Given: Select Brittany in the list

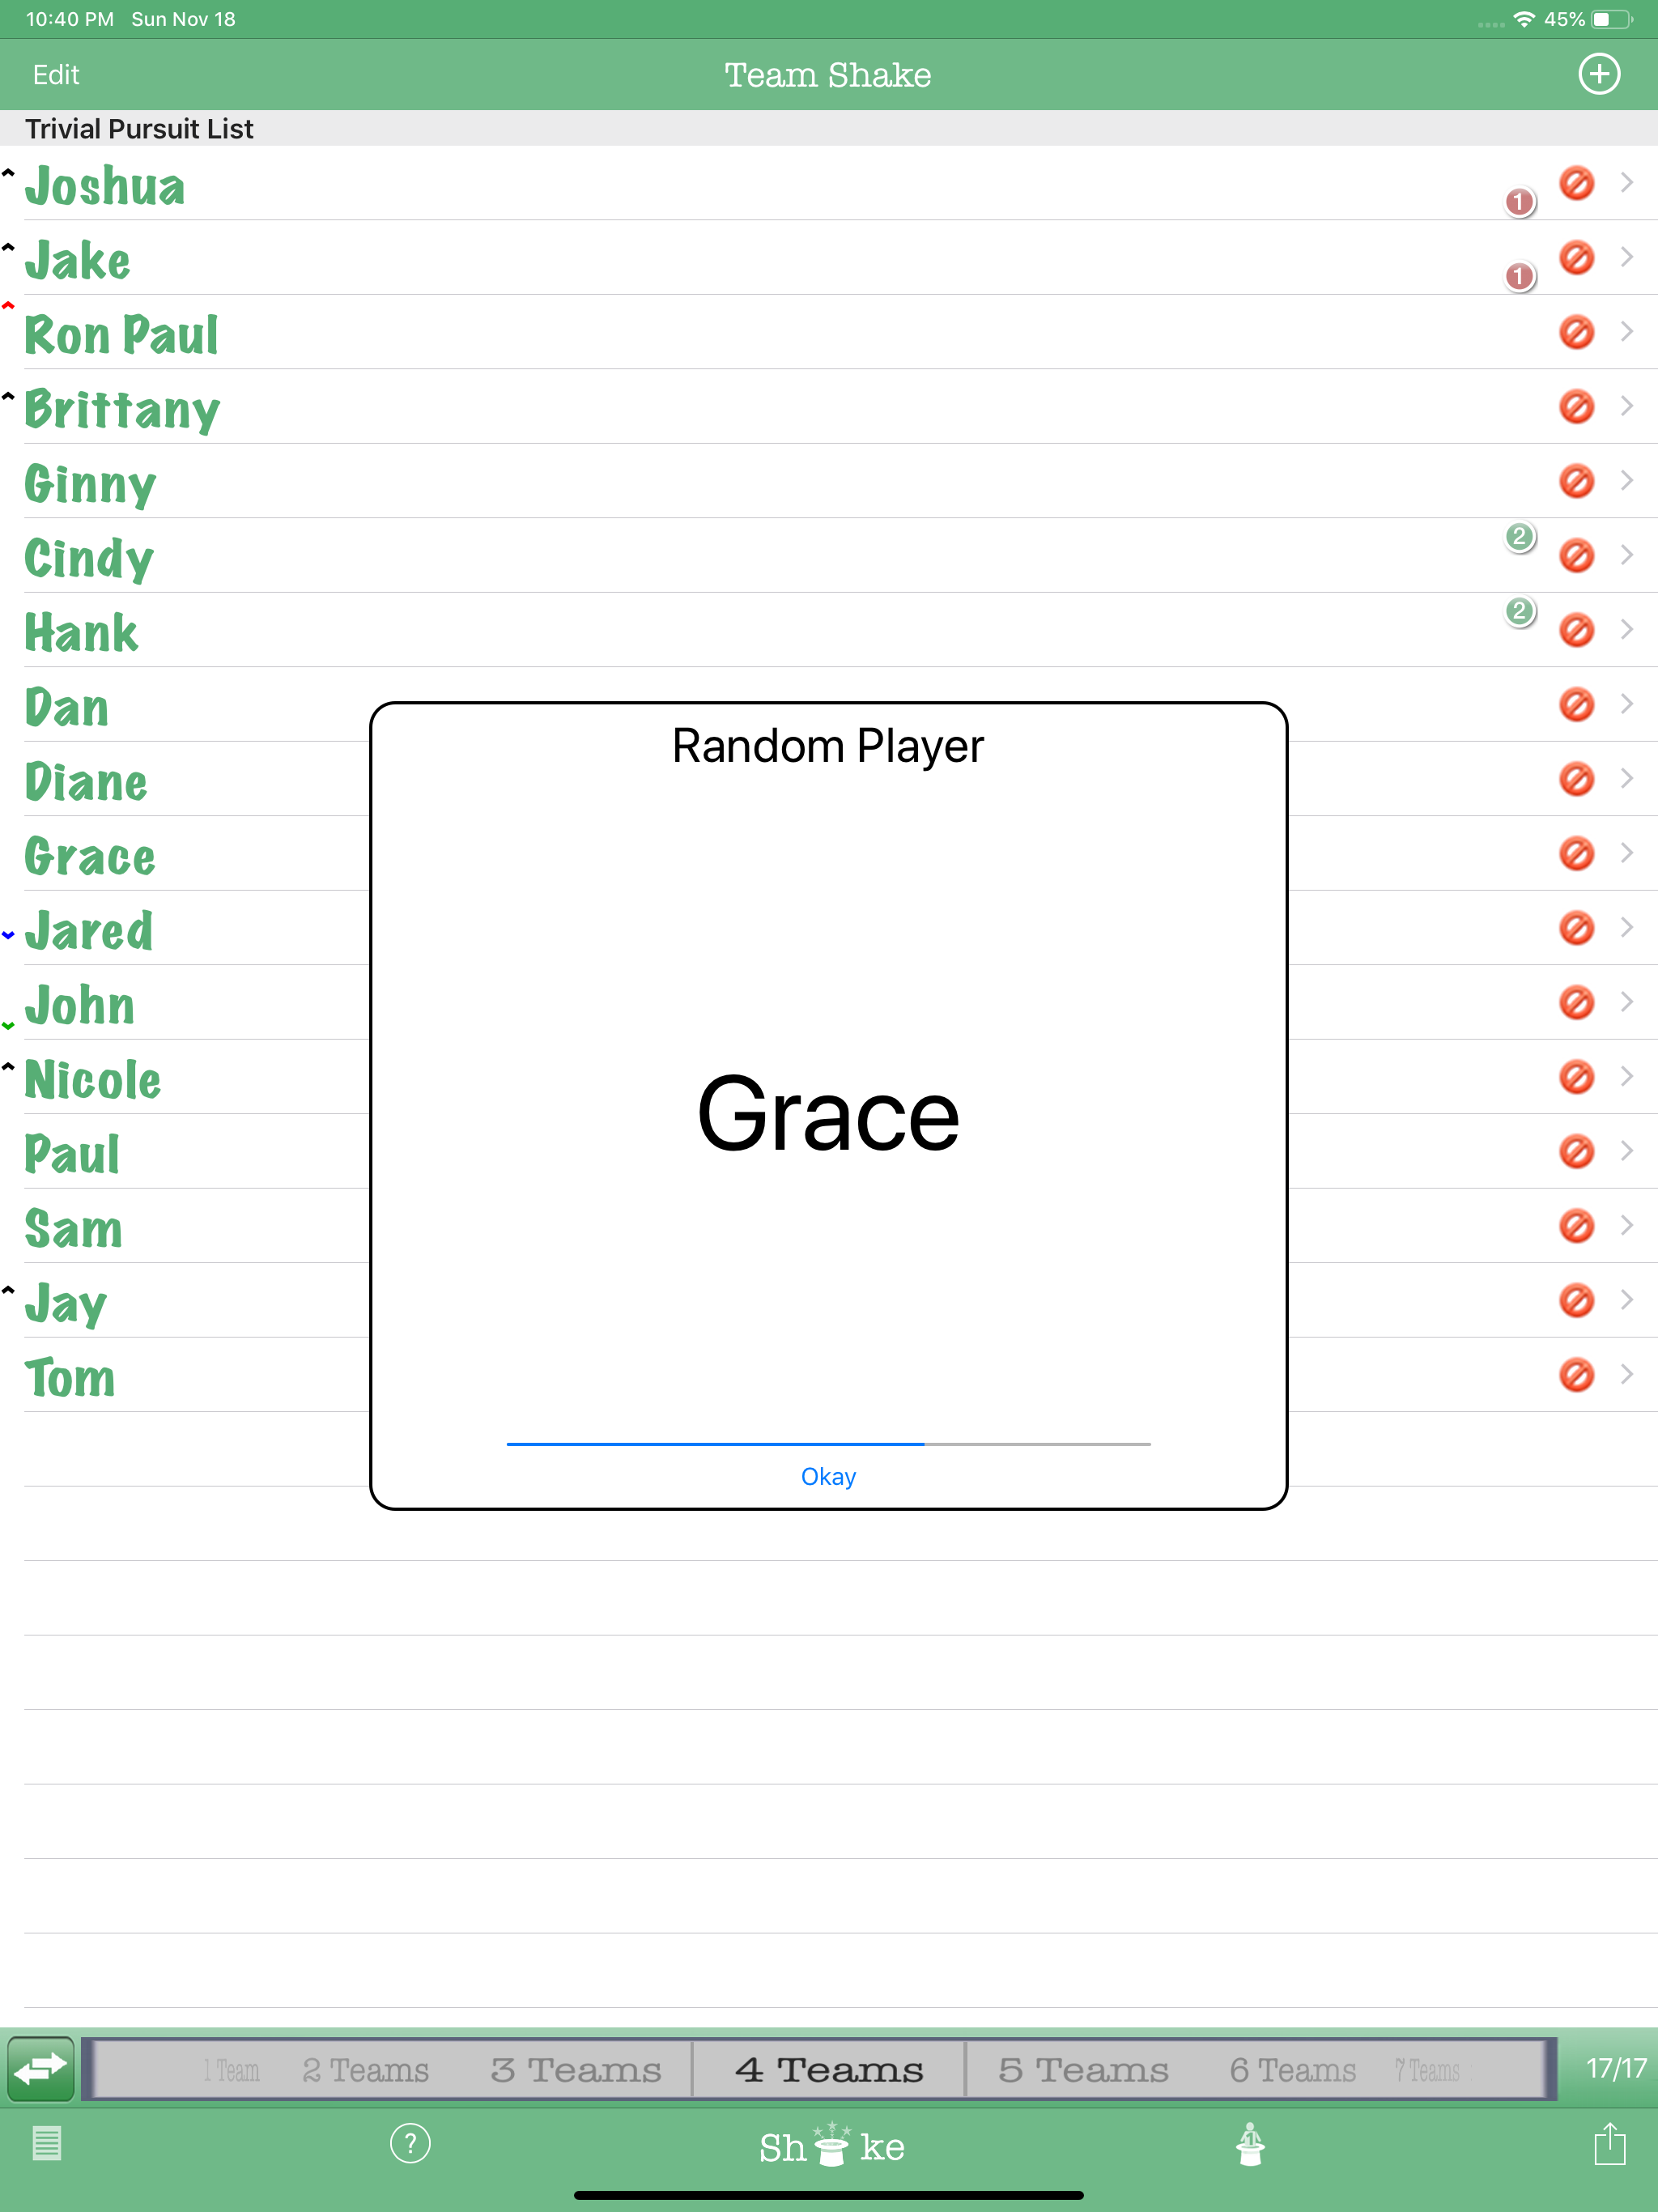Looking at the screenshot, I should pyautogui.click(x=829, y=406).
